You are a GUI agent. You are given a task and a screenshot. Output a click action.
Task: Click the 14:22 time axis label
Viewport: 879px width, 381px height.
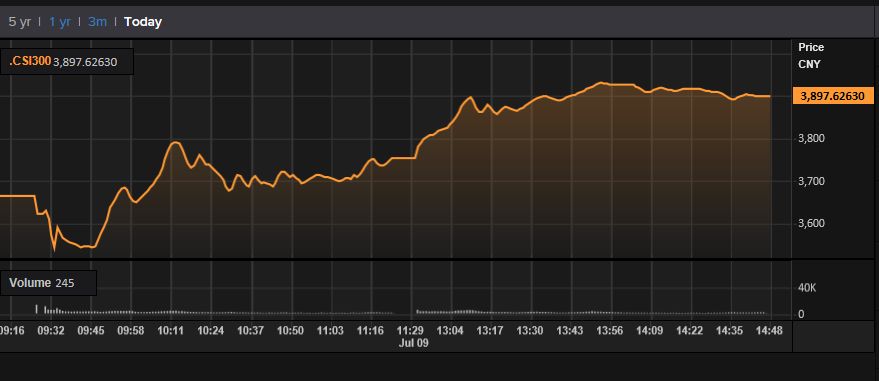690,331
